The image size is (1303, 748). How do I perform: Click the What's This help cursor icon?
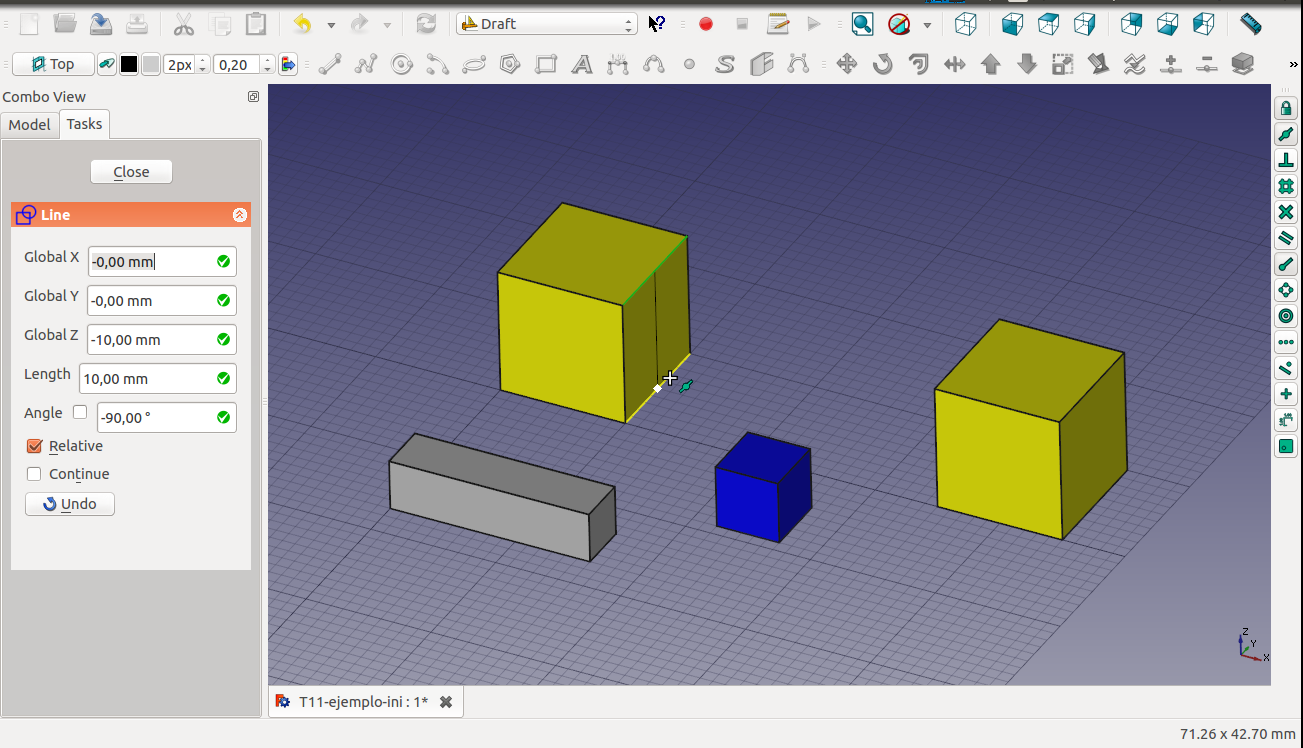(656, 24)
